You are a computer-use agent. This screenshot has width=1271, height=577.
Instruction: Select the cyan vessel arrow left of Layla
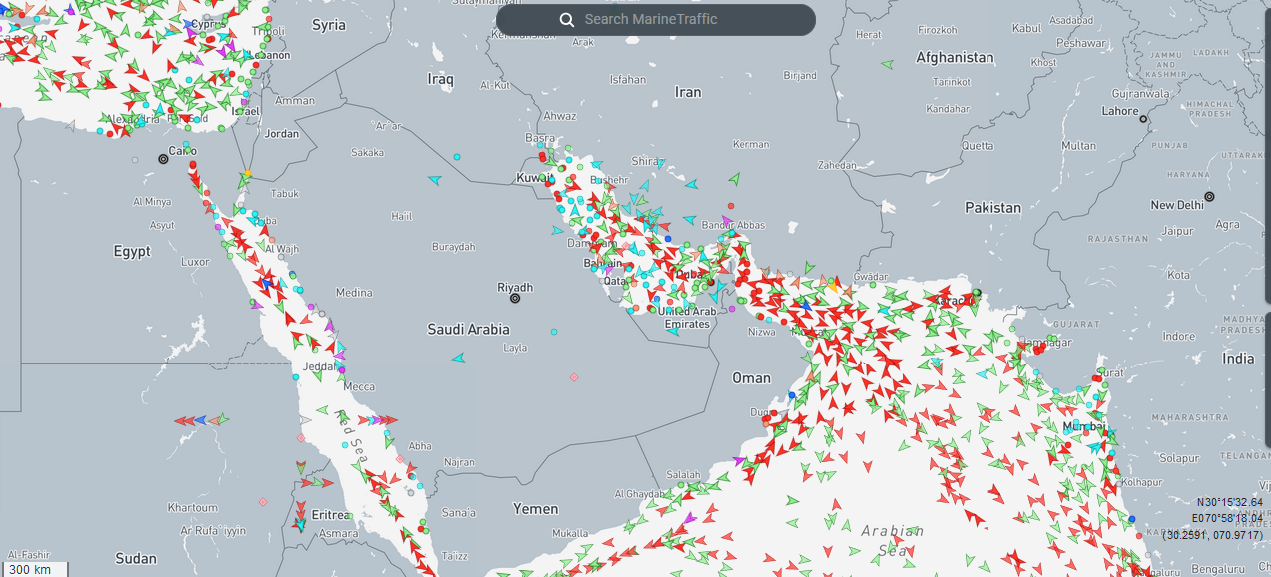[458, 358]
